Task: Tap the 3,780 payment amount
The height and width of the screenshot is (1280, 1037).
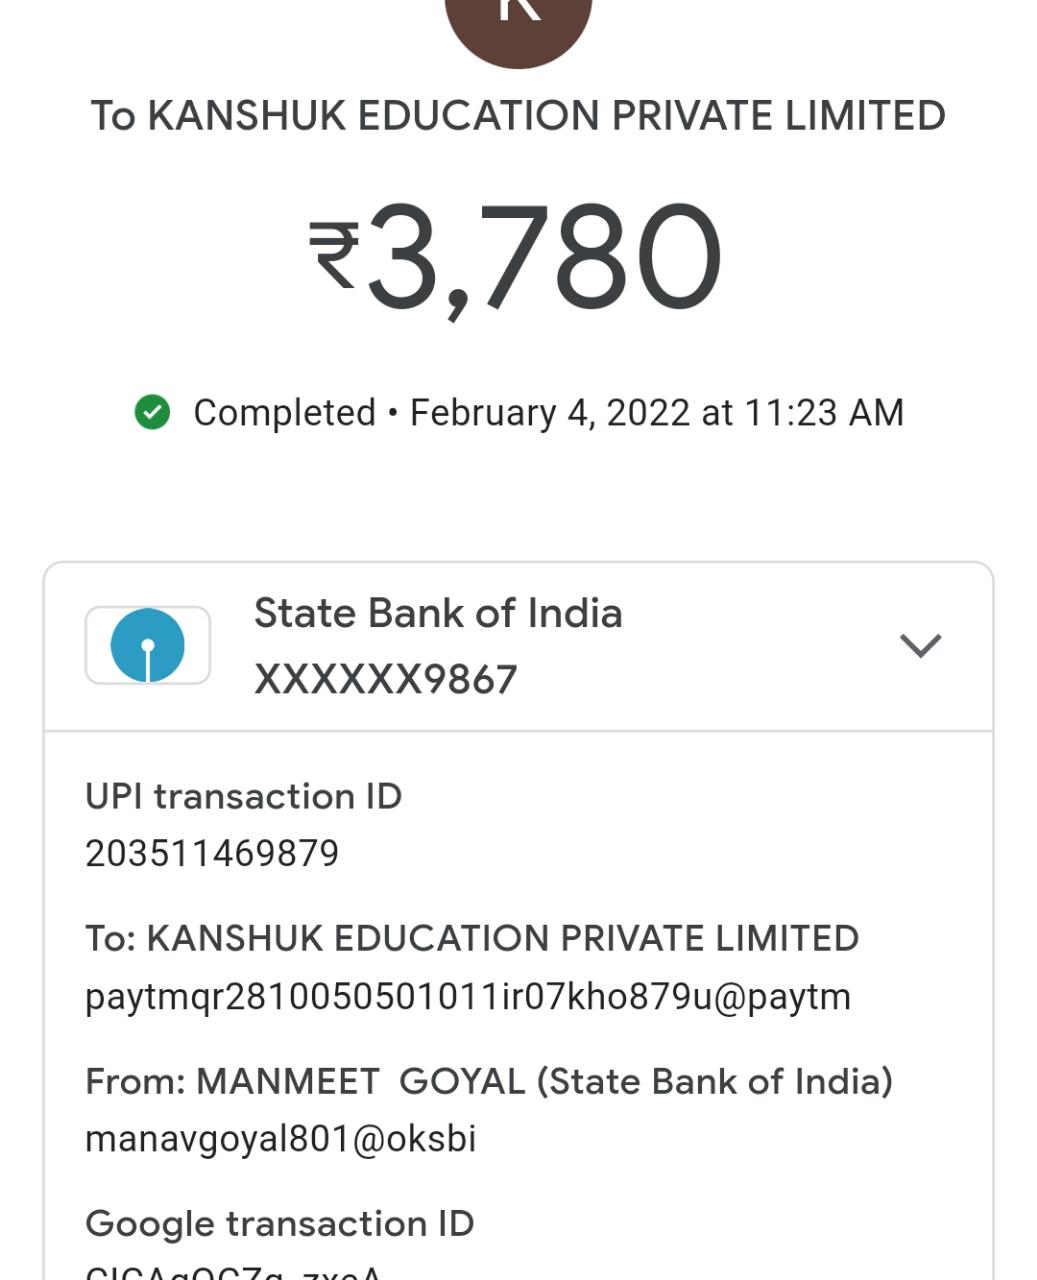Action: [x=544, y=258]
